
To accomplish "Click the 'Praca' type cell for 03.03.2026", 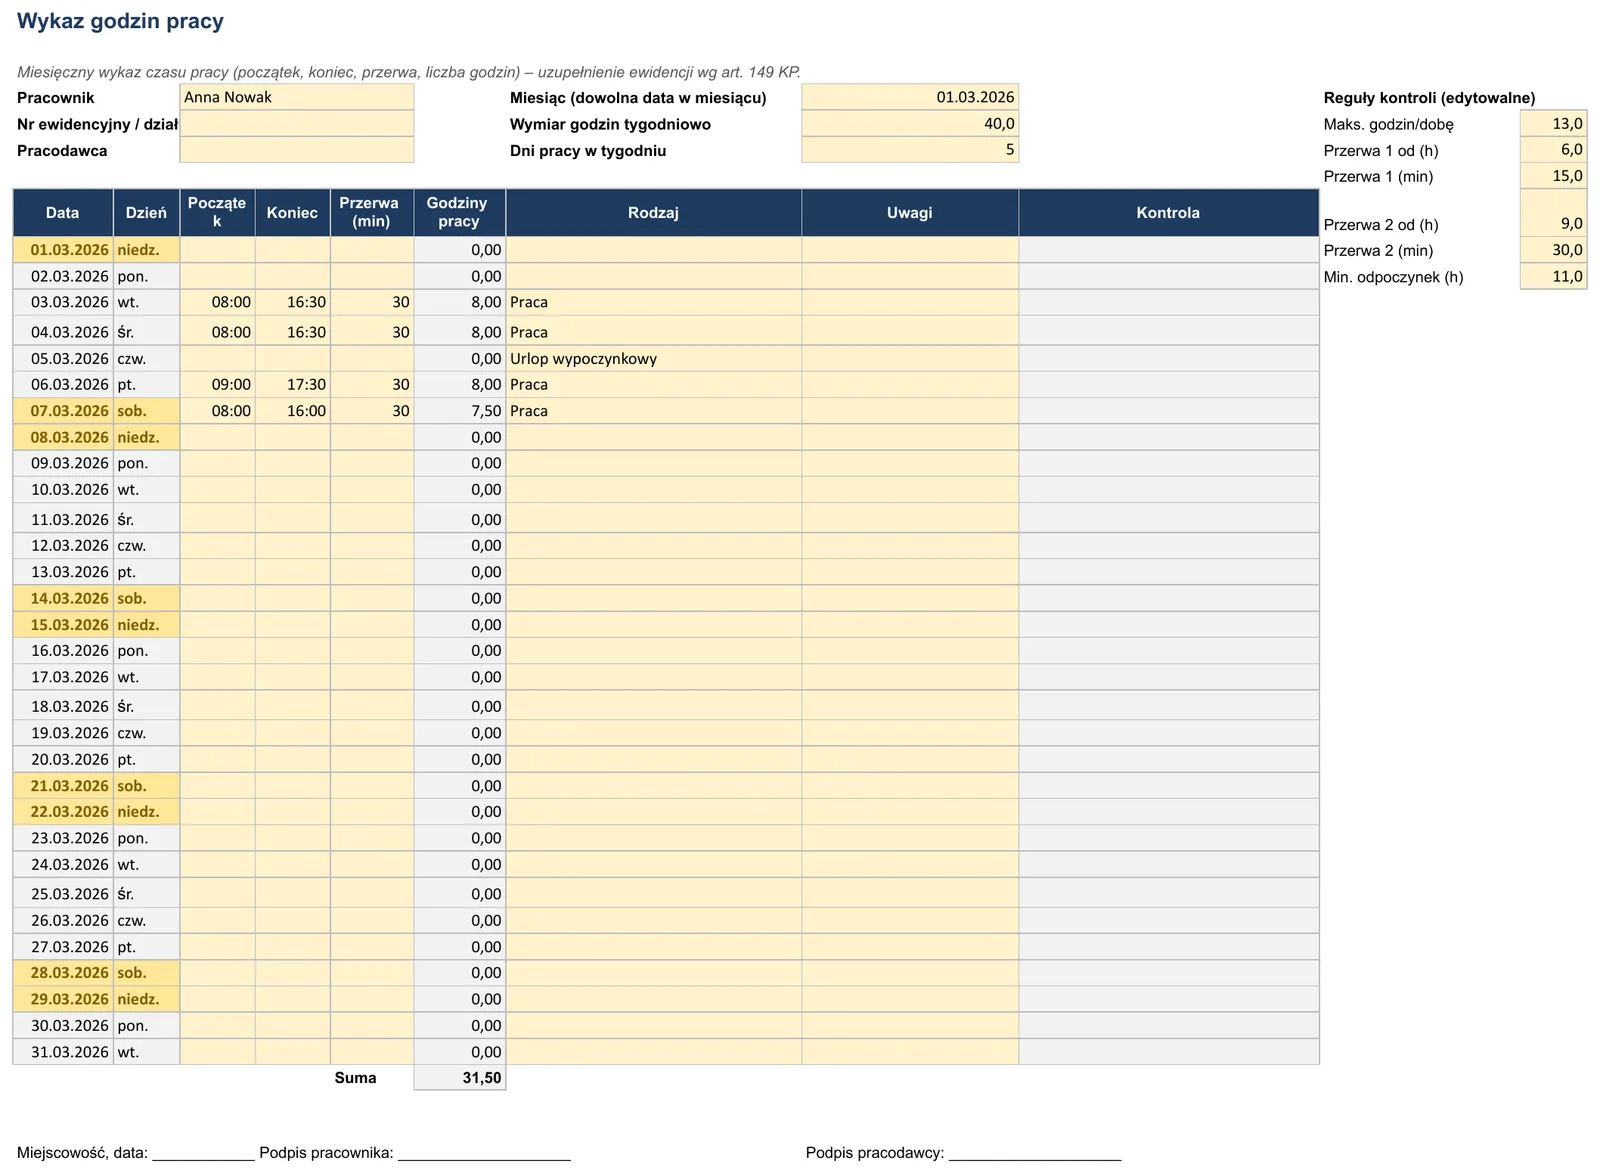I will click(653, 302).
